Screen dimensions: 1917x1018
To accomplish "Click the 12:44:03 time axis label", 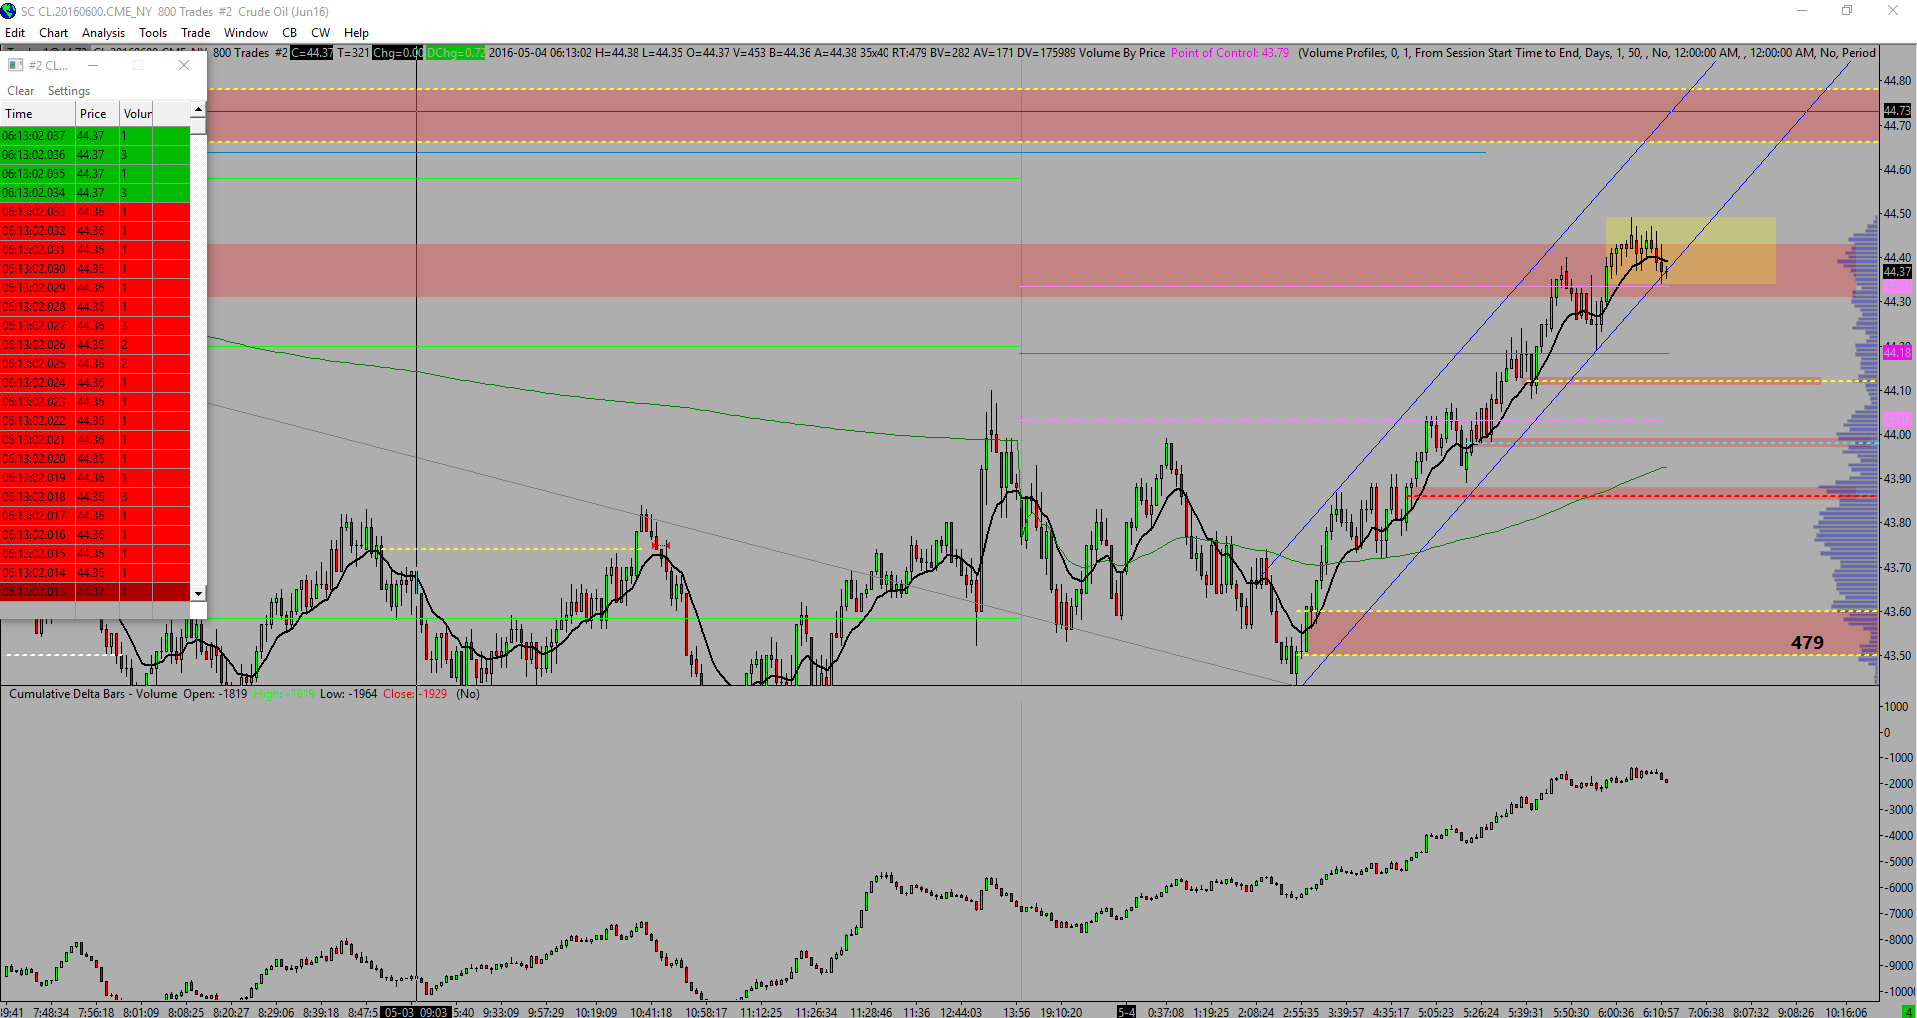I will (x=961, y=1012).
